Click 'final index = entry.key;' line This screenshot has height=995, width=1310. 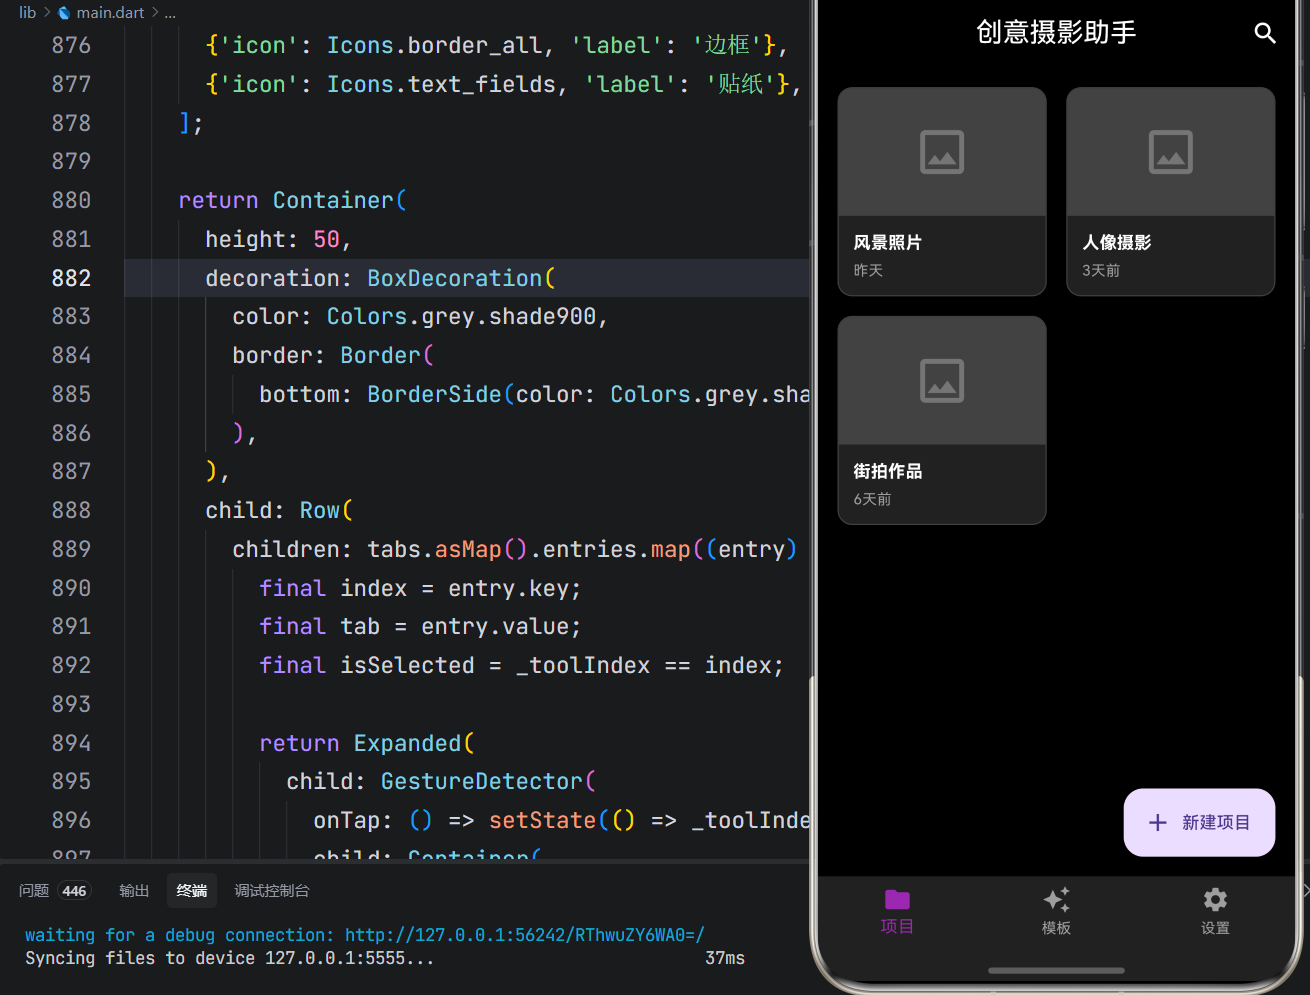(420, 588)
